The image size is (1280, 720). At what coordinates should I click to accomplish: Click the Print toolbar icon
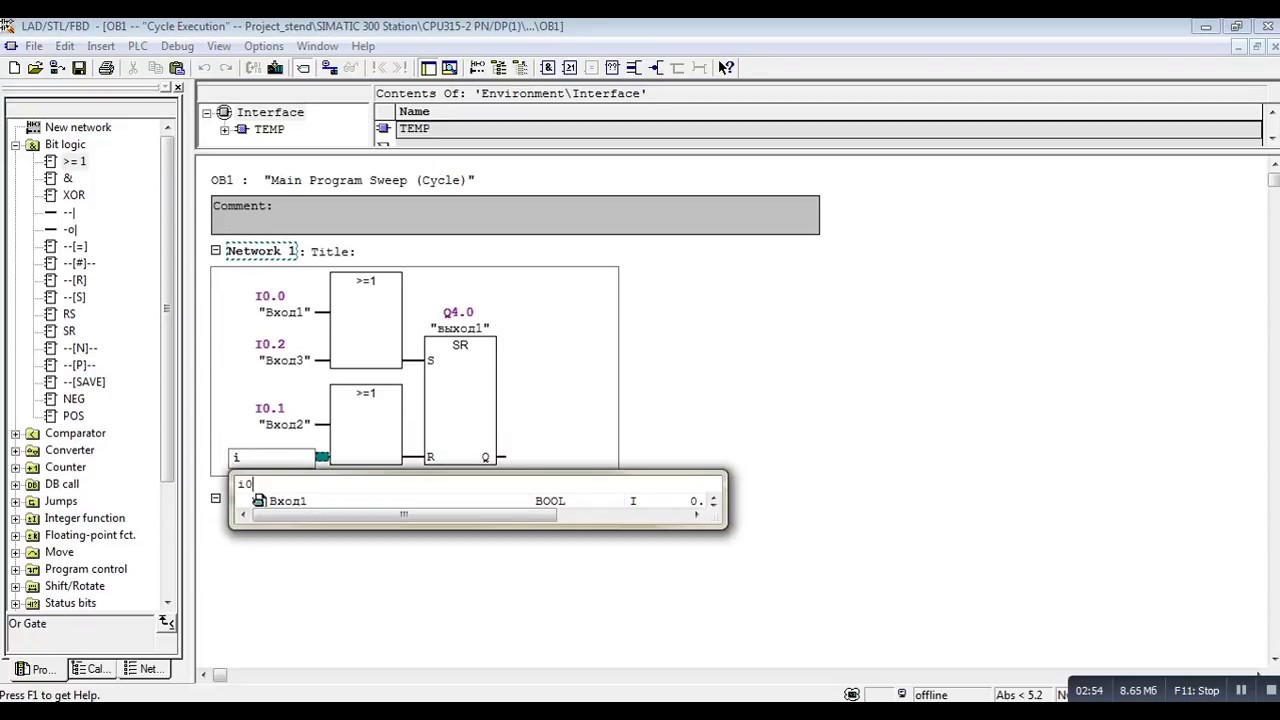pyautogui.click(x=106, y=68)
